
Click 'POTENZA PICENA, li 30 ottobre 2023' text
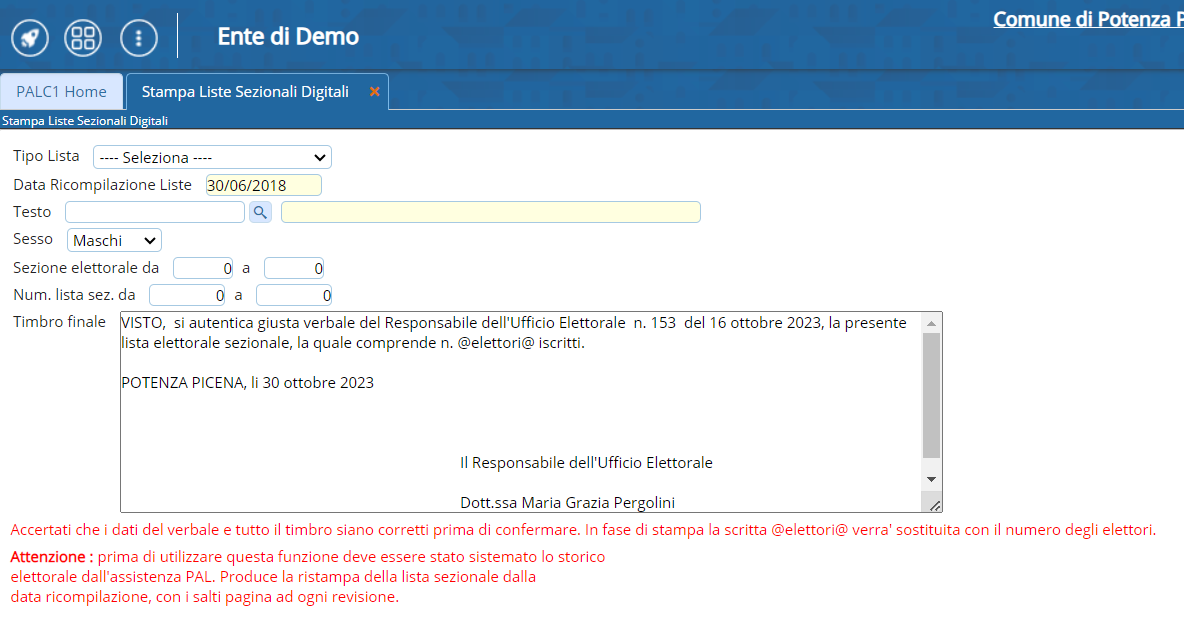[248, 383]
